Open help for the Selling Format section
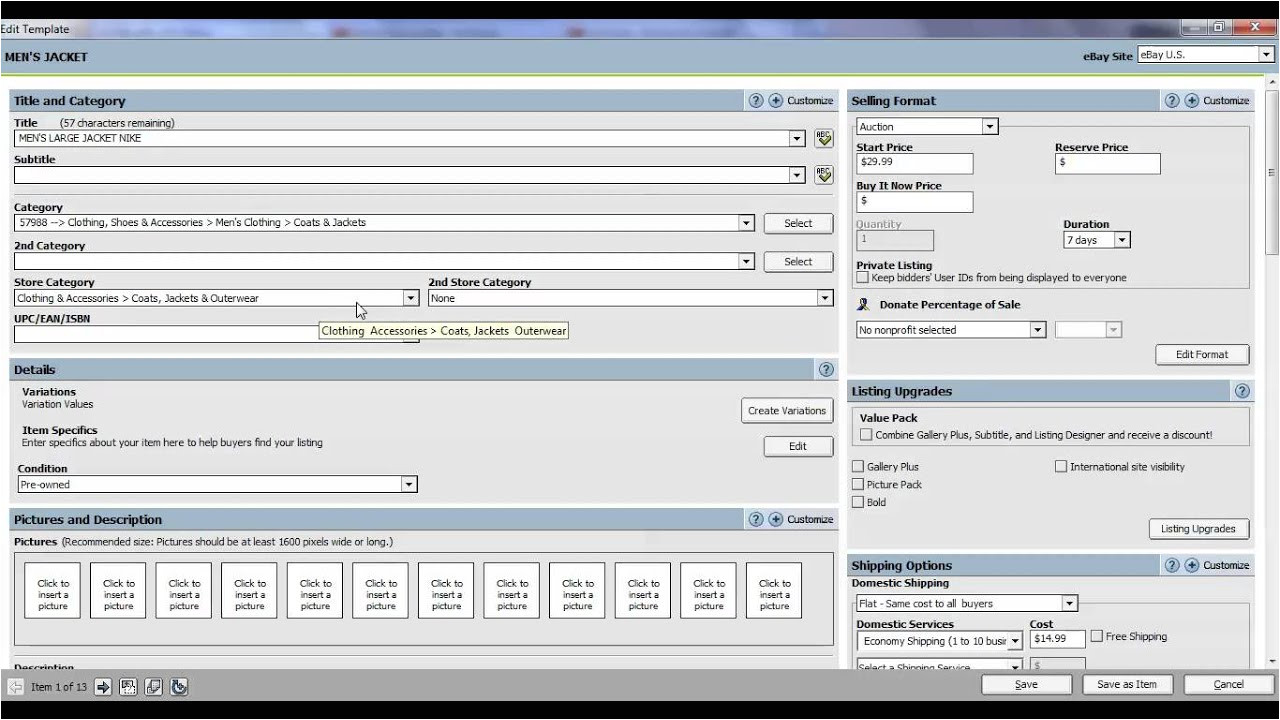The height and width of the screenshot is (720, 1280). (1172, 100)
